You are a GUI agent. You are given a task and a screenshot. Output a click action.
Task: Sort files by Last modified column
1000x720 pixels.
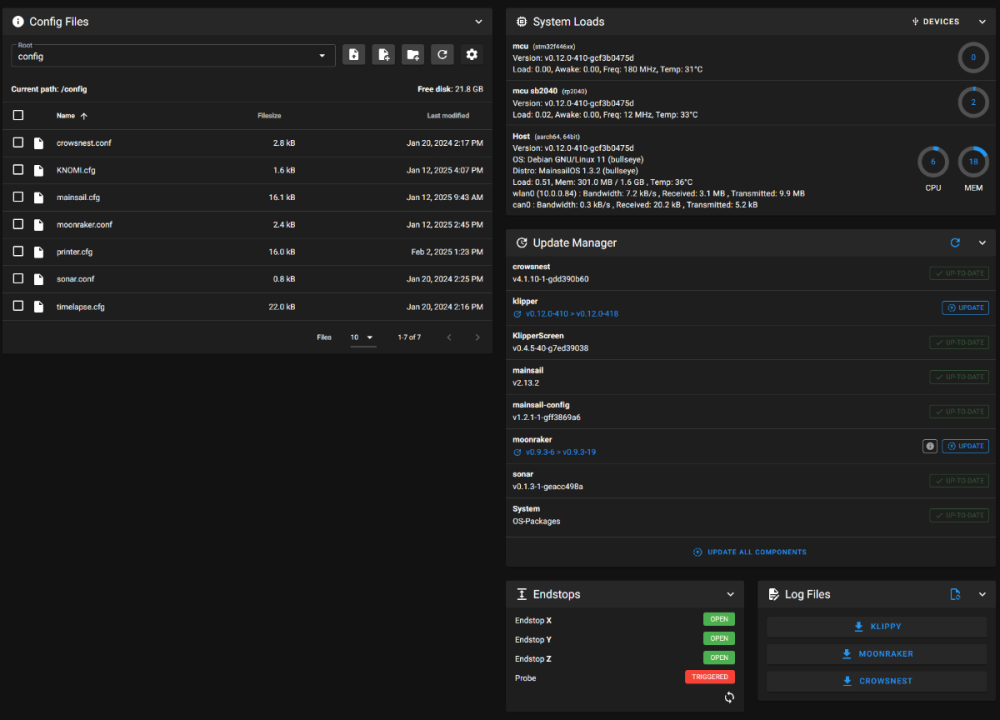(x=448, y=116)
